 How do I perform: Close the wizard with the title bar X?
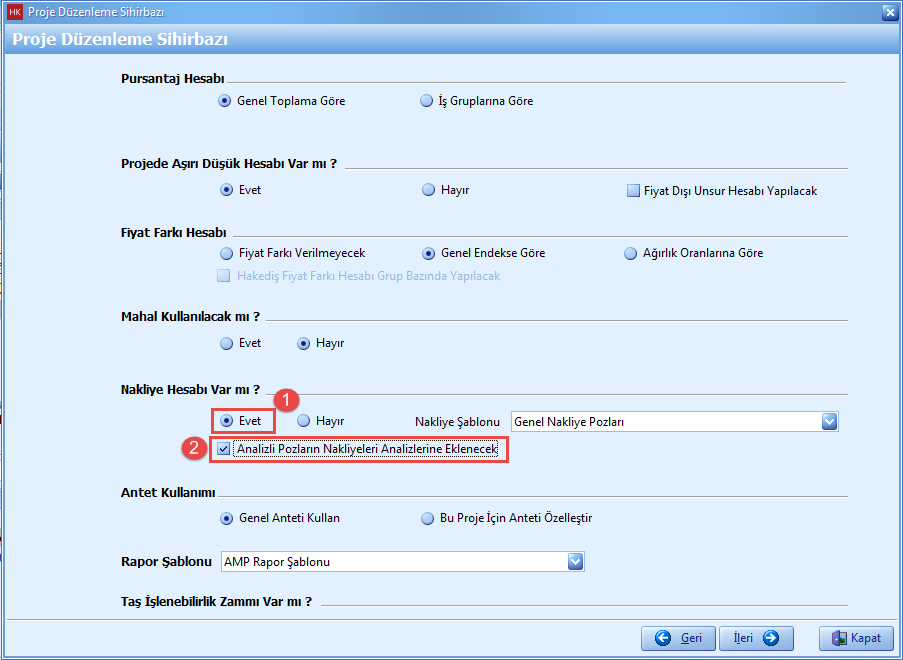coord(889,12)
